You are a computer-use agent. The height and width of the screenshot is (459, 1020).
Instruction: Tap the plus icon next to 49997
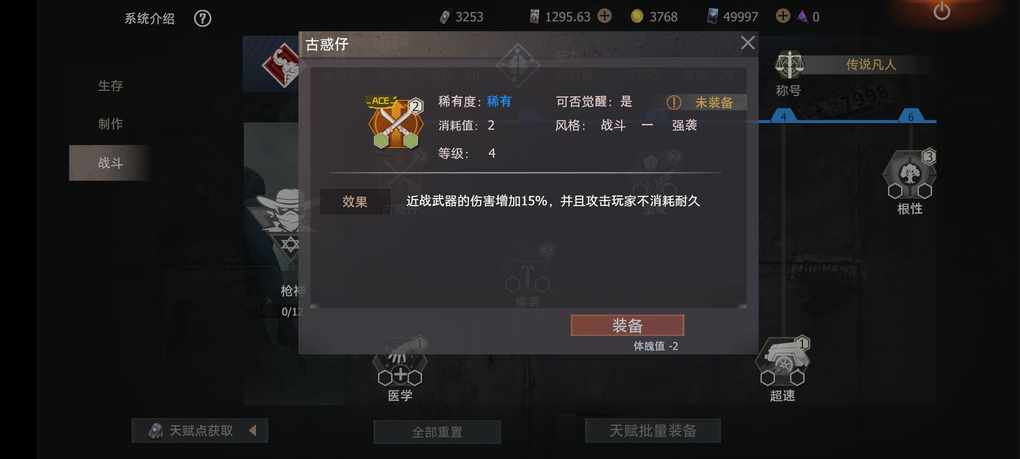coord(783,16)
